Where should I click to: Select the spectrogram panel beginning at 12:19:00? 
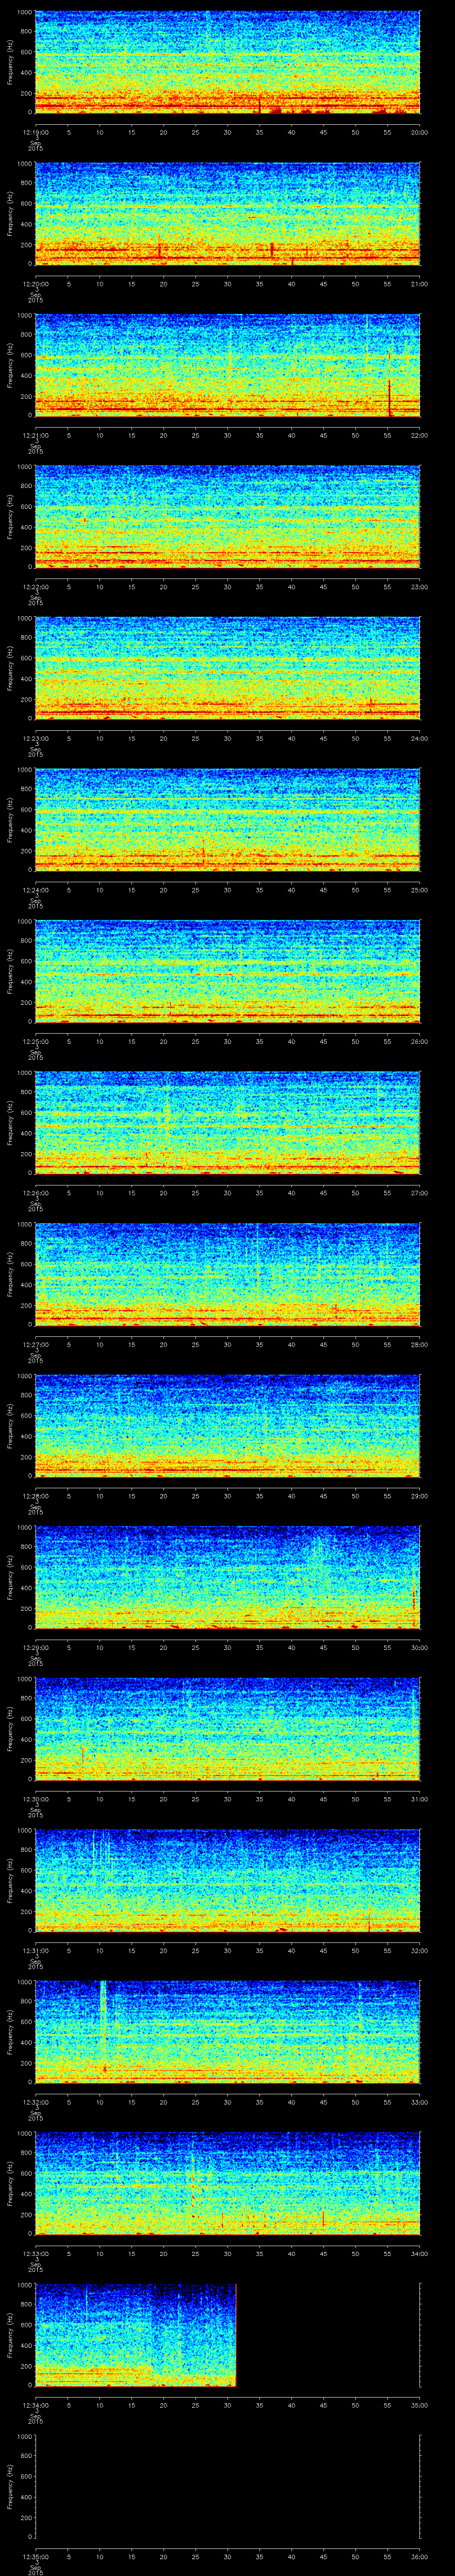(x=227, y=62)
